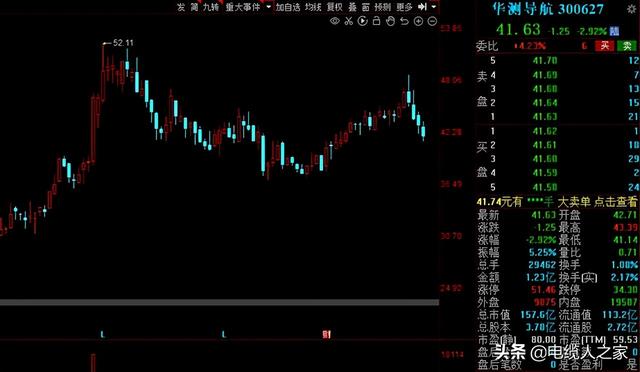Click the 总股本 value 3.78亿
Viewport: 640px width, 372px height.
click(541, 327)
